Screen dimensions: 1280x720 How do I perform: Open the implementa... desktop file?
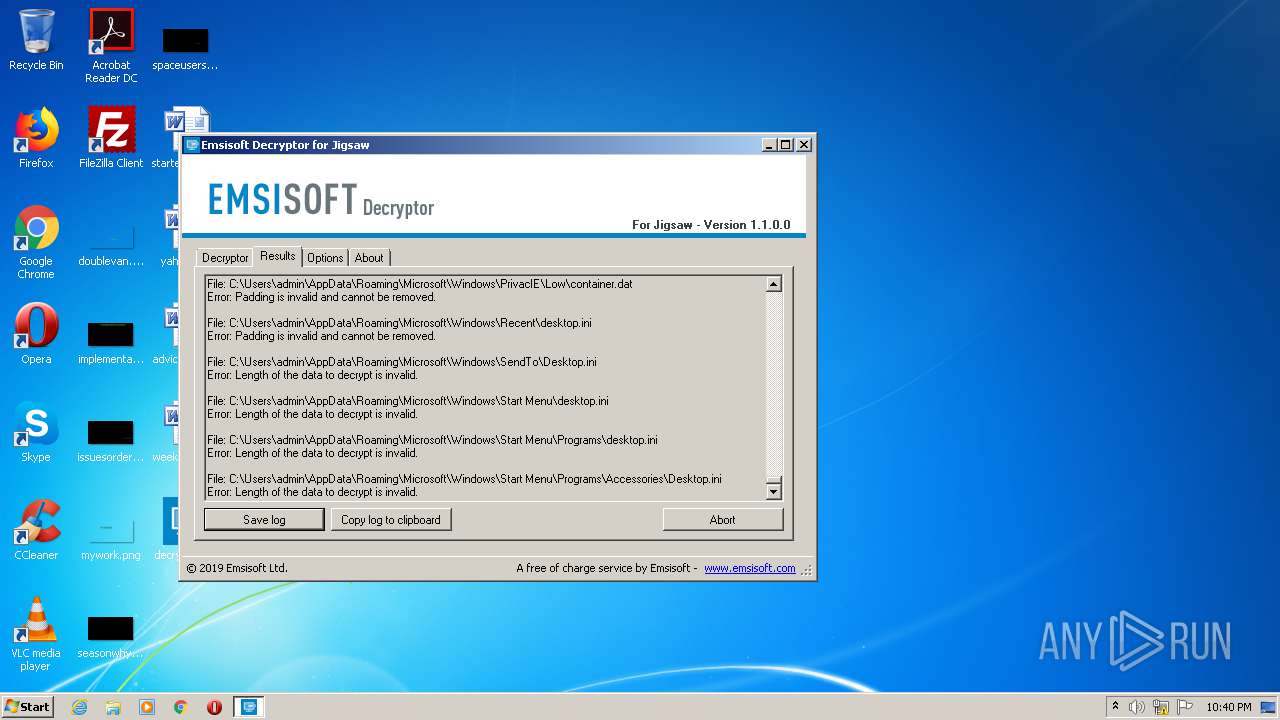pyautogui.click(x=111, y=343)
